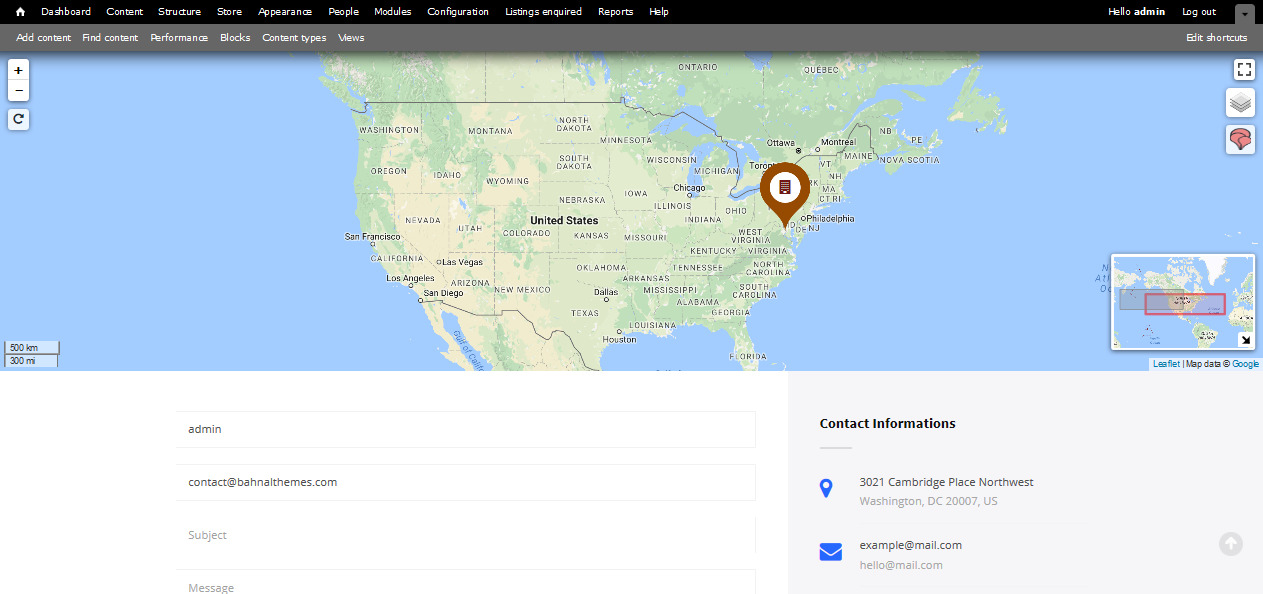Zoom out on the map

point(18,91)
